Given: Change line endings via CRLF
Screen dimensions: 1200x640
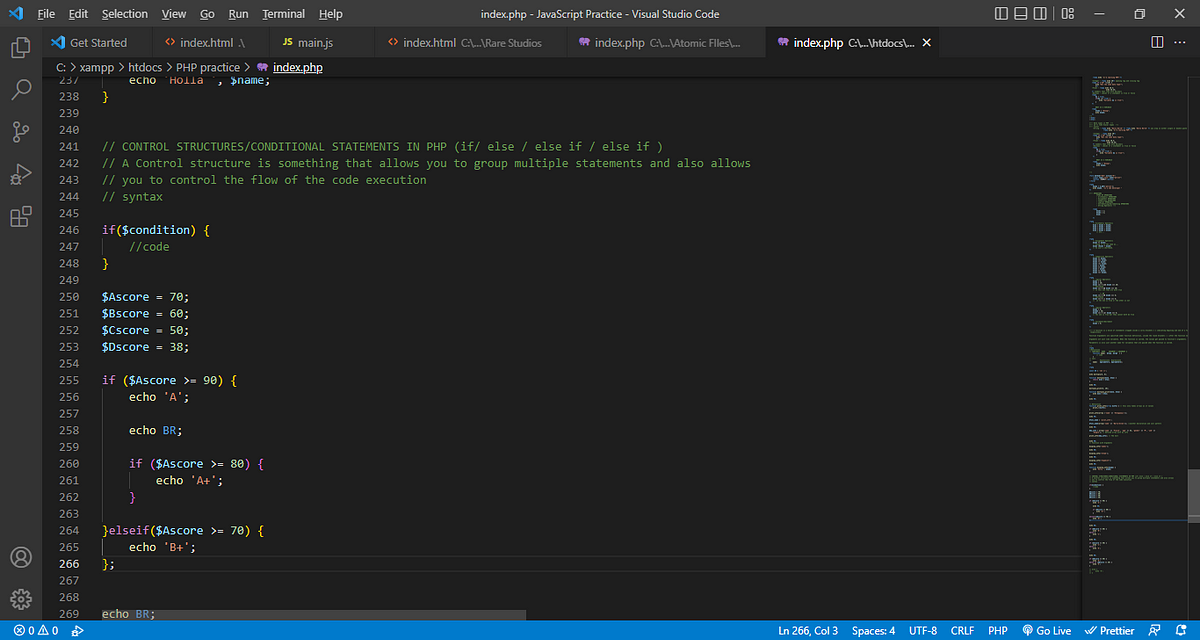Looking at the screenshot, I should 962,631.
